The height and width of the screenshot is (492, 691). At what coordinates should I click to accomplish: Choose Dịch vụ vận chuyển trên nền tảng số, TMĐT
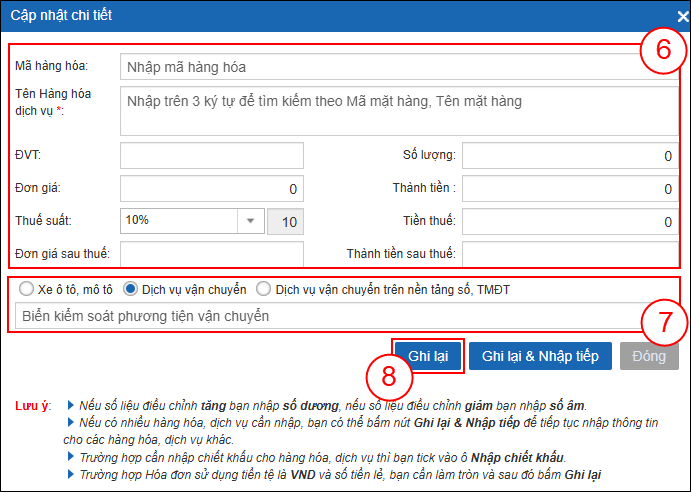click(263, 289)
